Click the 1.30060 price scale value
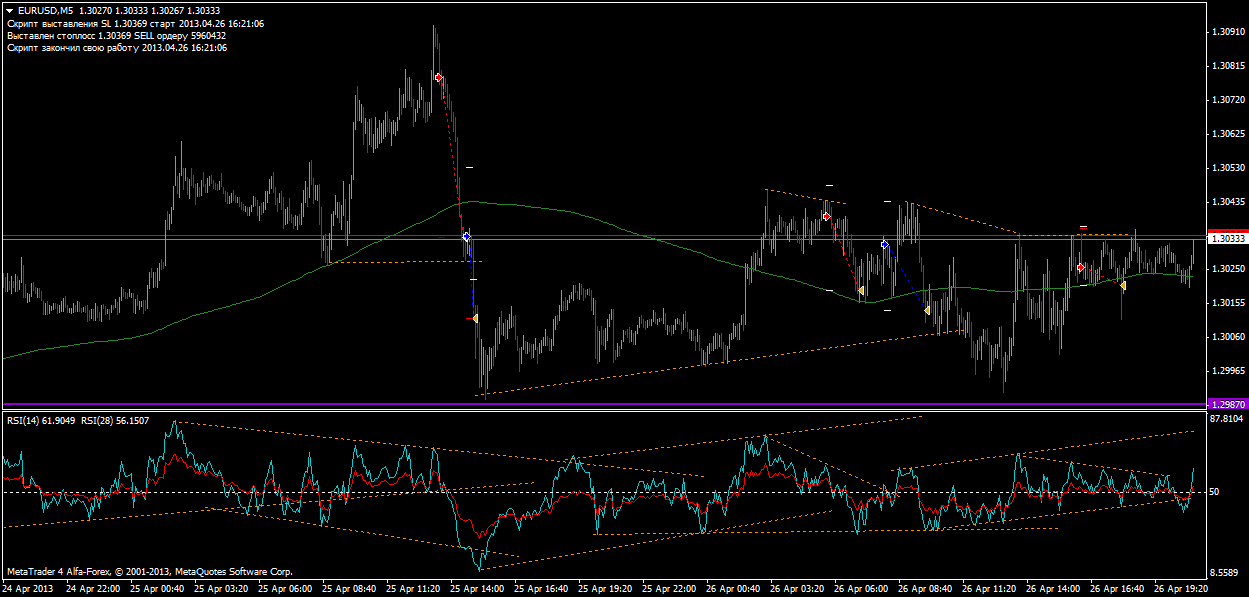Viewport: 1249px width, 597px height. point(1228,337)
